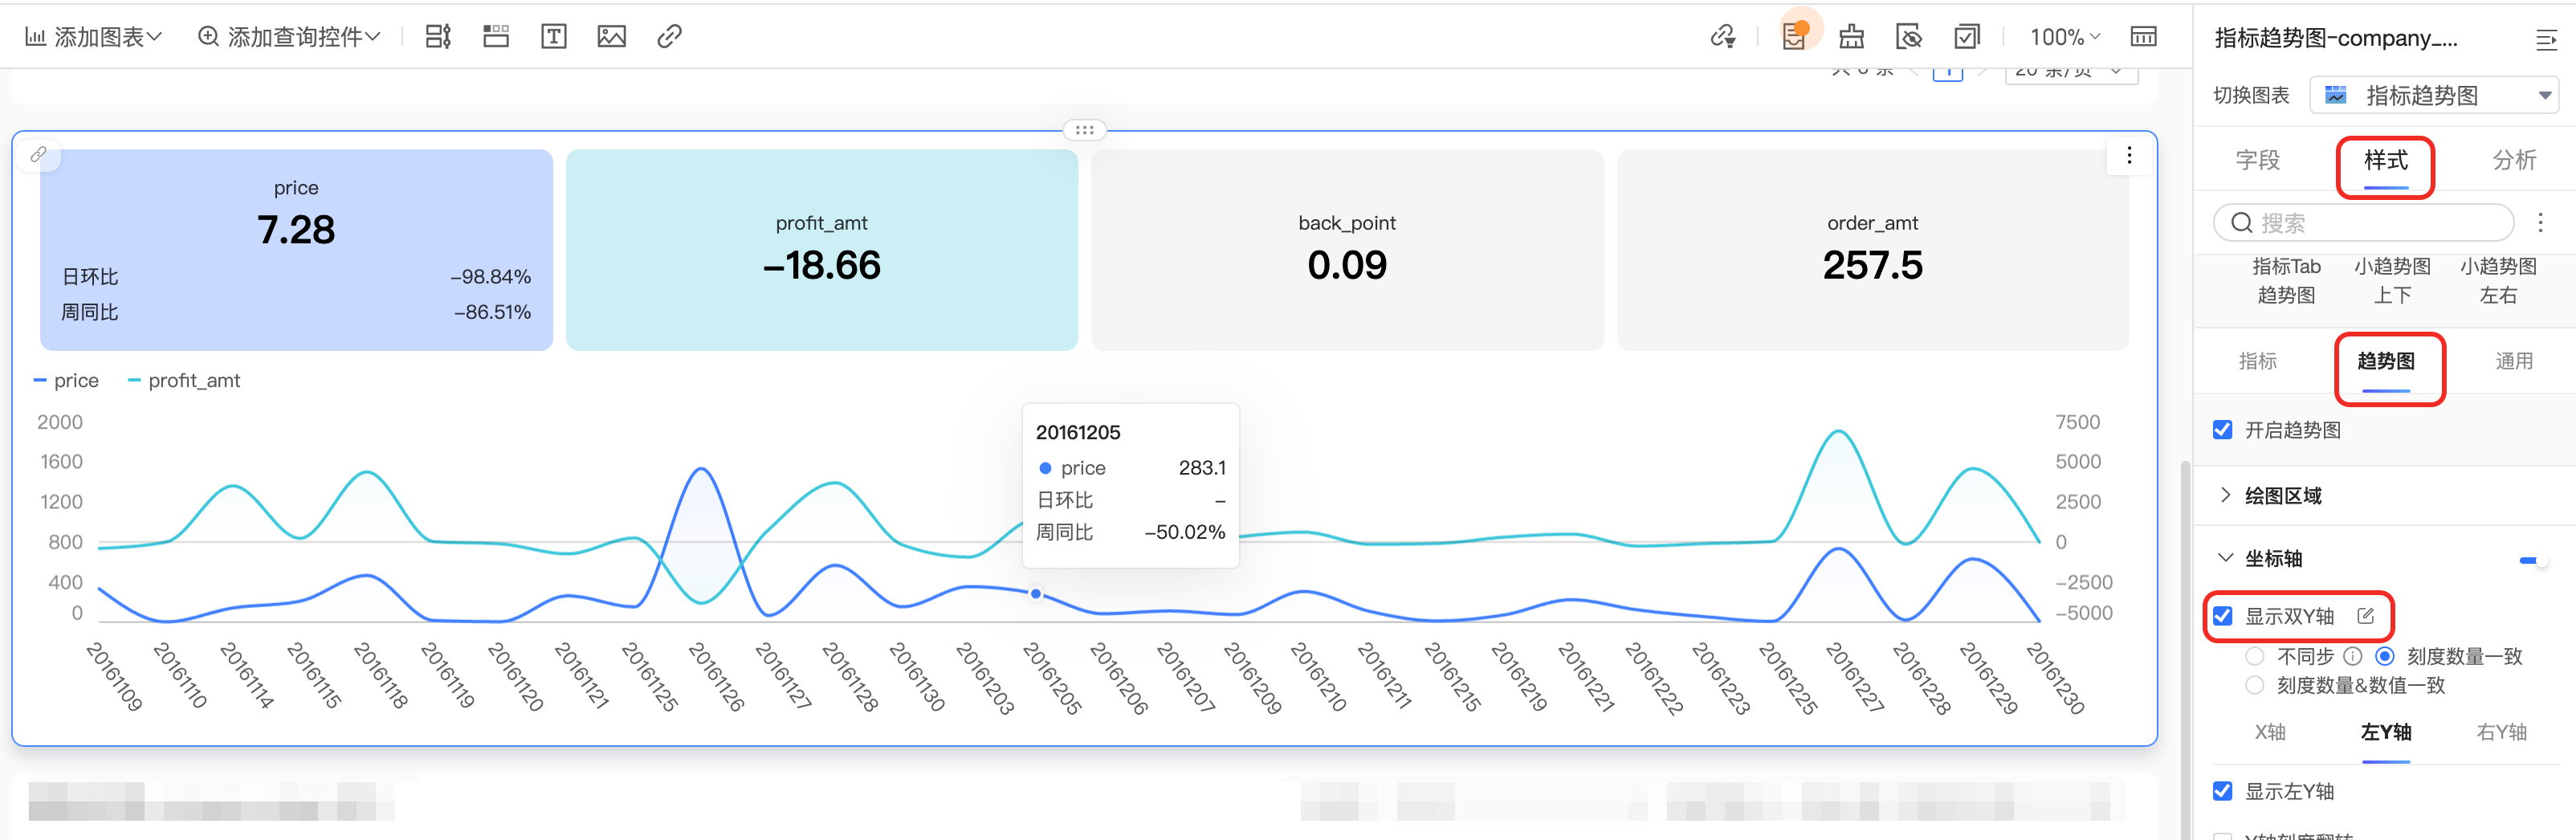This screenshot has width=2576, height=840.
Task: Open the chart's three-dot more menu
Action: coord(2128,155)
